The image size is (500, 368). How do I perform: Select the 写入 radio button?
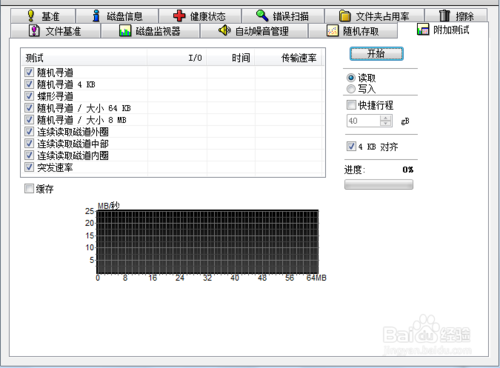[x=351, y=89]
